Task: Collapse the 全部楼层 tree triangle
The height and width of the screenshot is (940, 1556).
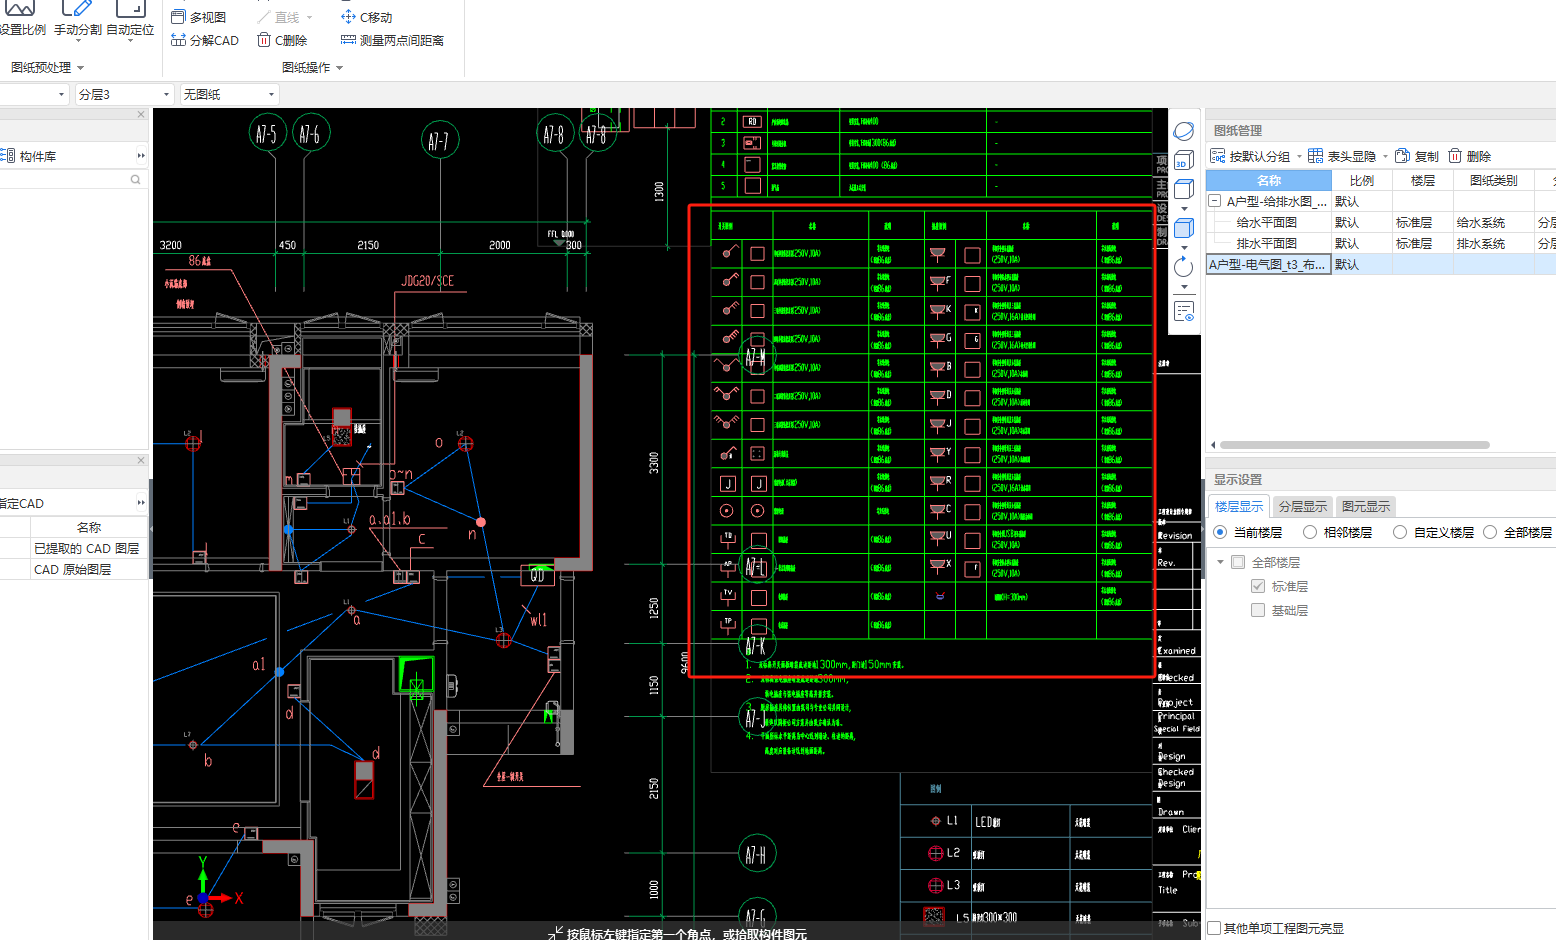Action: tap(1220, 562)
